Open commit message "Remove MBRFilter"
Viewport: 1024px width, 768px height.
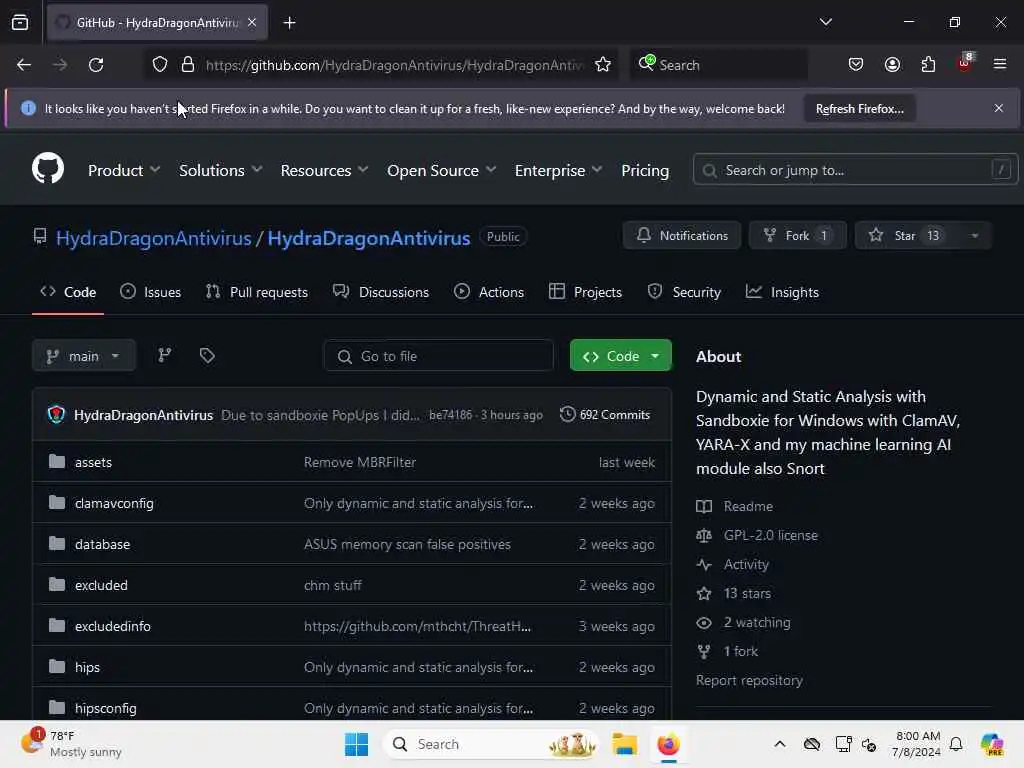pyautogui.click(x=360, y=462)
